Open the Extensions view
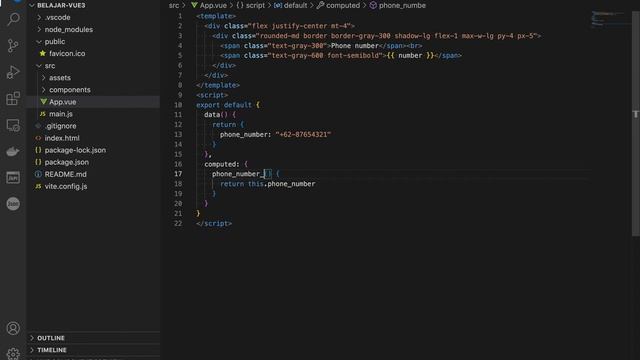This screenshot has width=640, height=360. tap(13, 98)
